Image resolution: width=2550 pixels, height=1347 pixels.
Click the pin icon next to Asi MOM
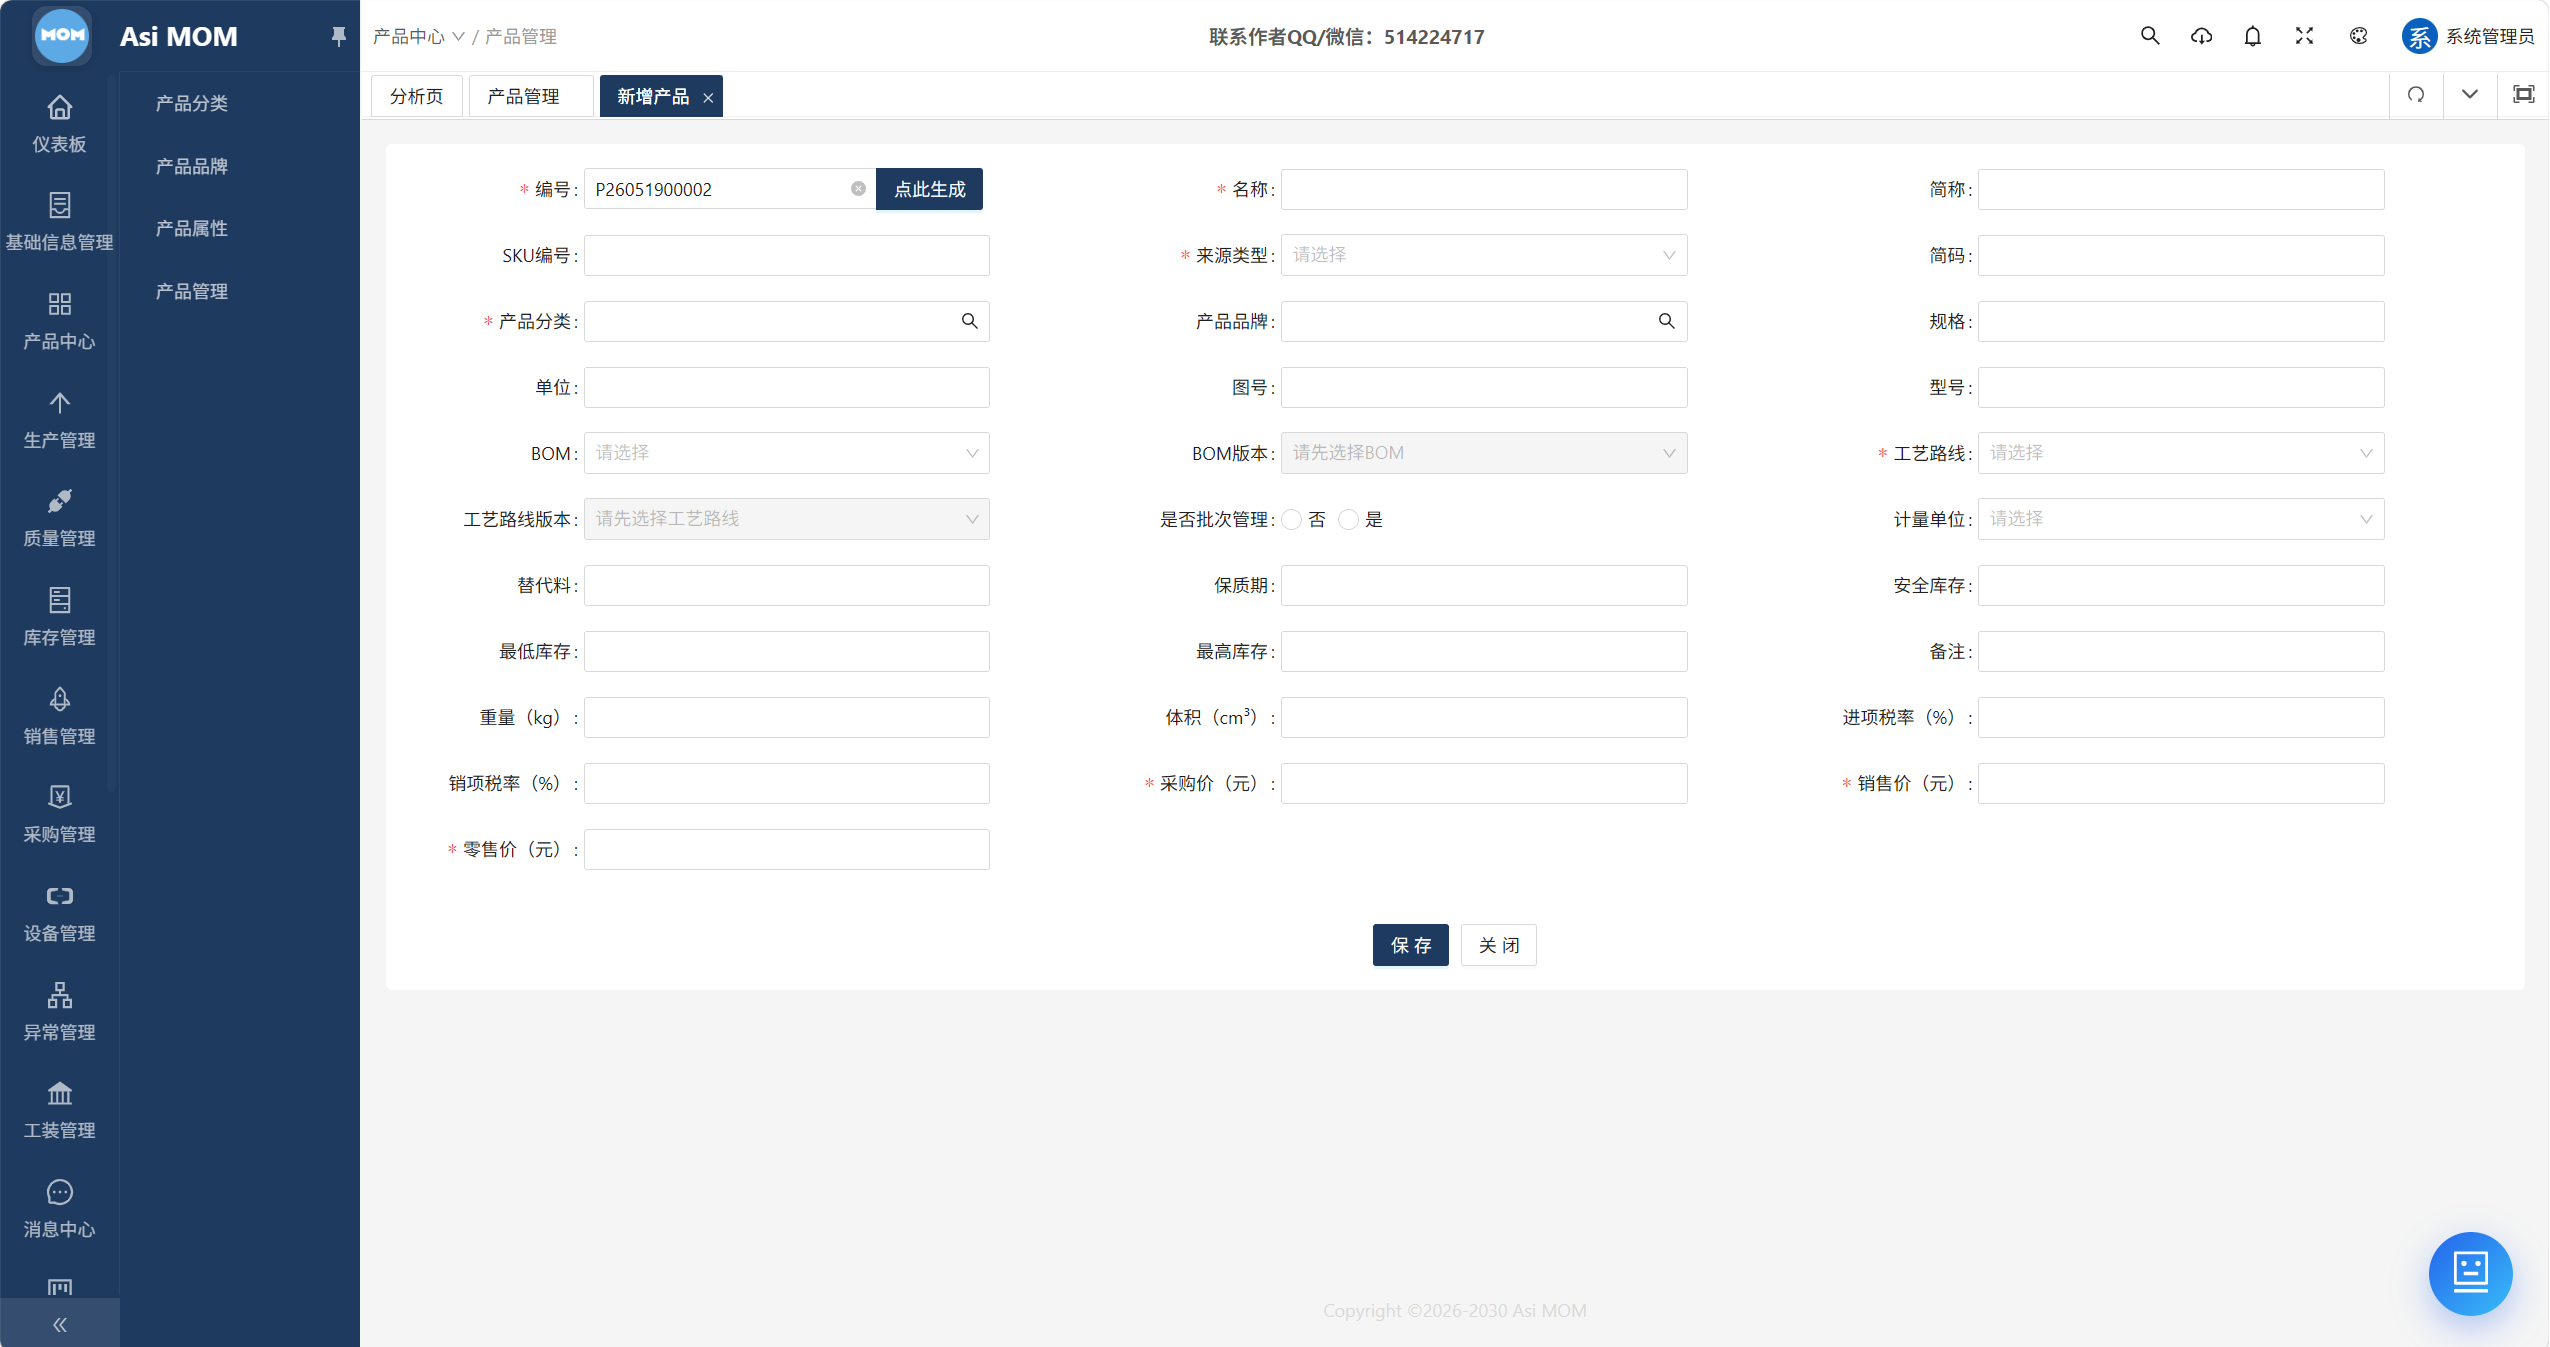click(338, 37)
